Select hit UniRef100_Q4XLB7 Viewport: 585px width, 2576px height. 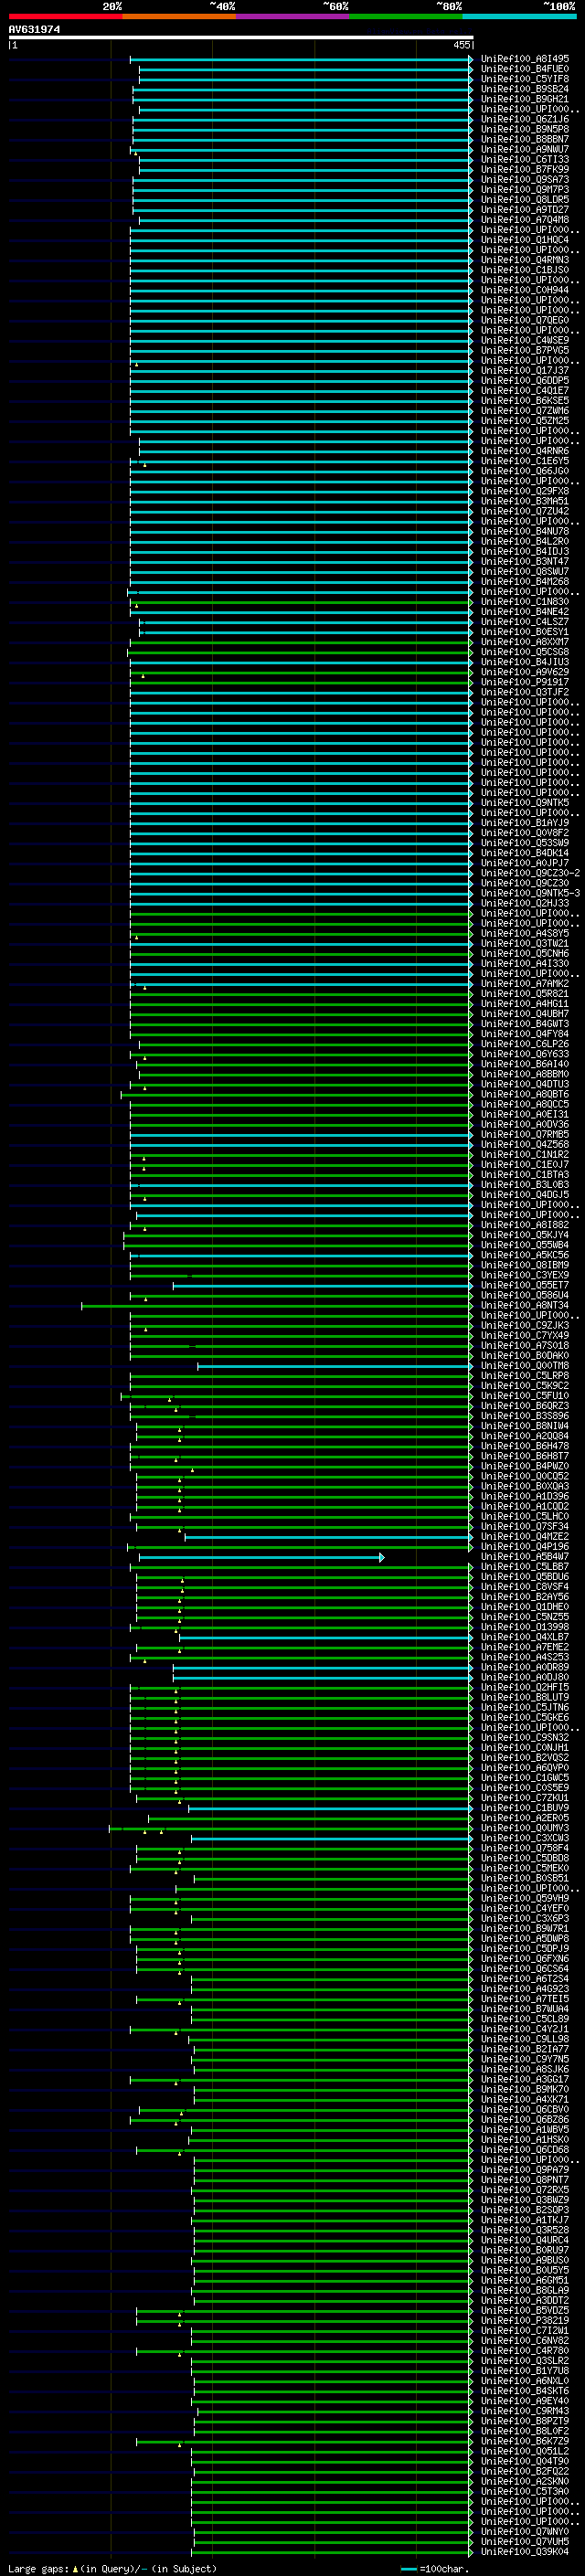tap(525, 1637)
